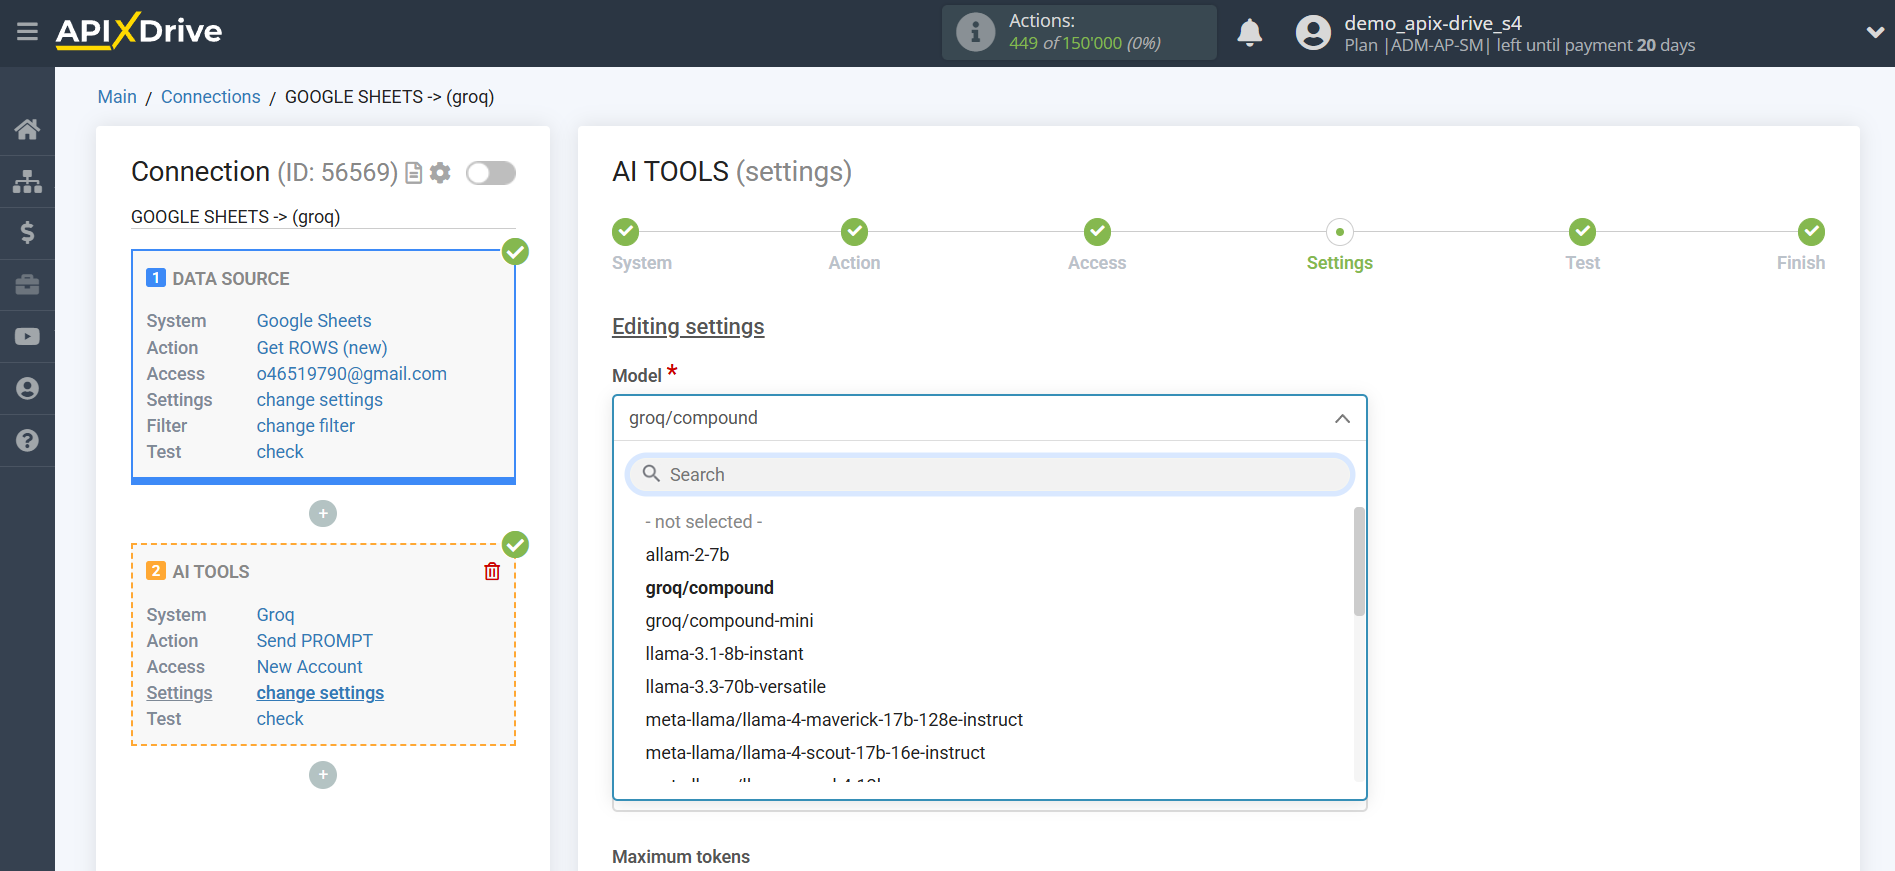Viewport: 1895px width, 871px height.
Task: Click the Action step check icon
Action: click(x=854, y=232)
